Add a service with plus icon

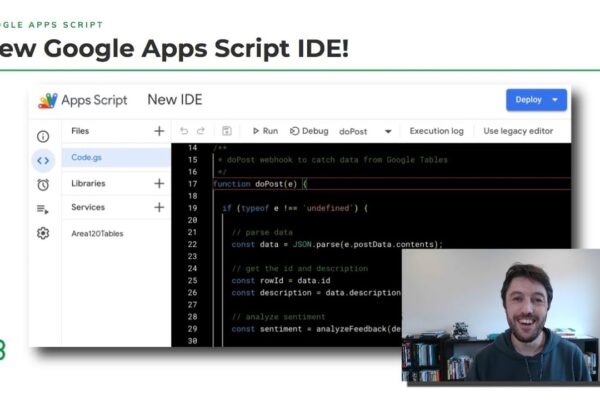(159, 207)
